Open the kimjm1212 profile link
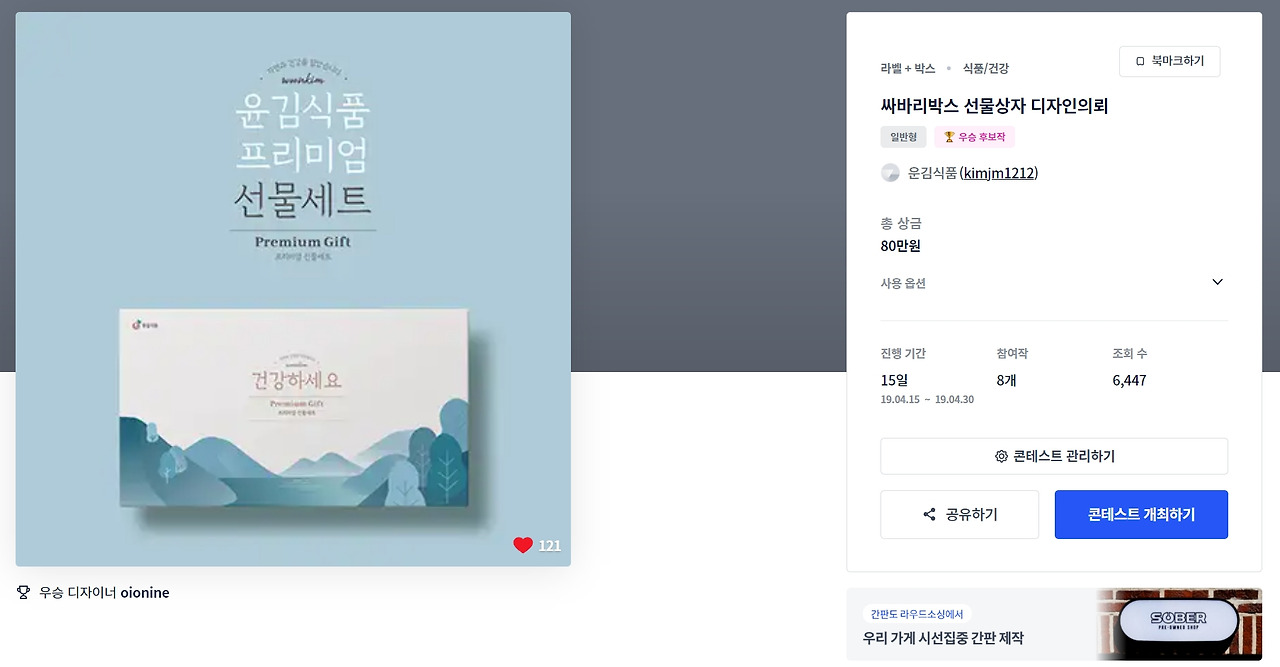This screenshot has width=1280, height=667. click(999, 173)
